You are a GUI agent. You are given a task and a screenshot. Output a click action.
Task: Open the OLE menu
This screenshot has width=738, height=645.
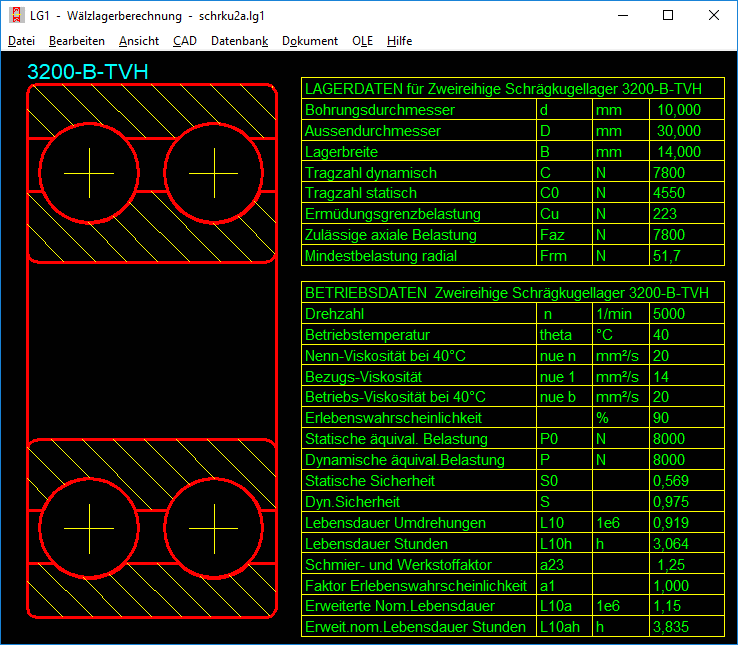[362, 41]
